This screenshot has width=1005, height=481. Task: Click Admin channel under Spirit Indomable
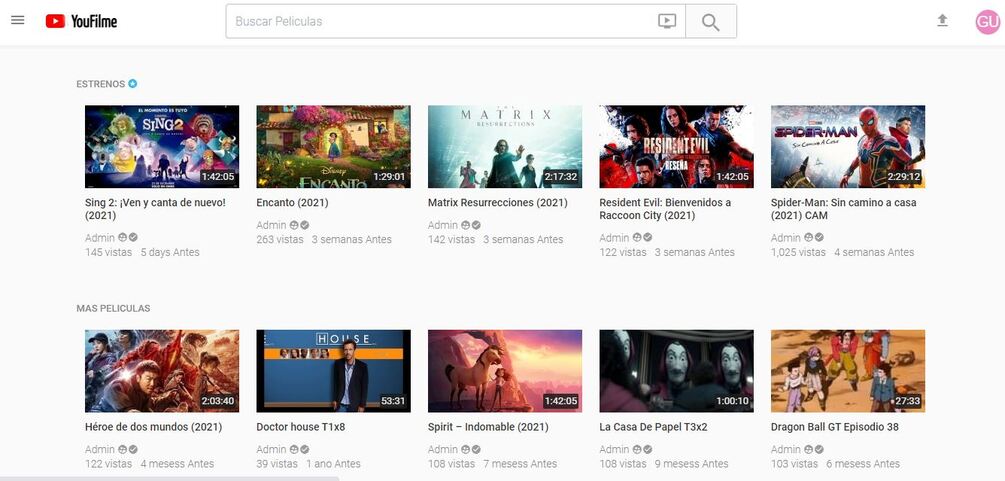[443, 450]
